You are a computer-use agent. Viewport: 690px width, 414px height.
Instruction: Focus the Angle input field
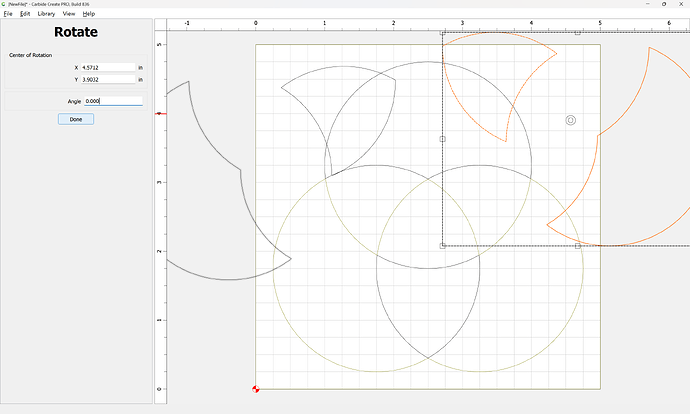coord(112,101)
